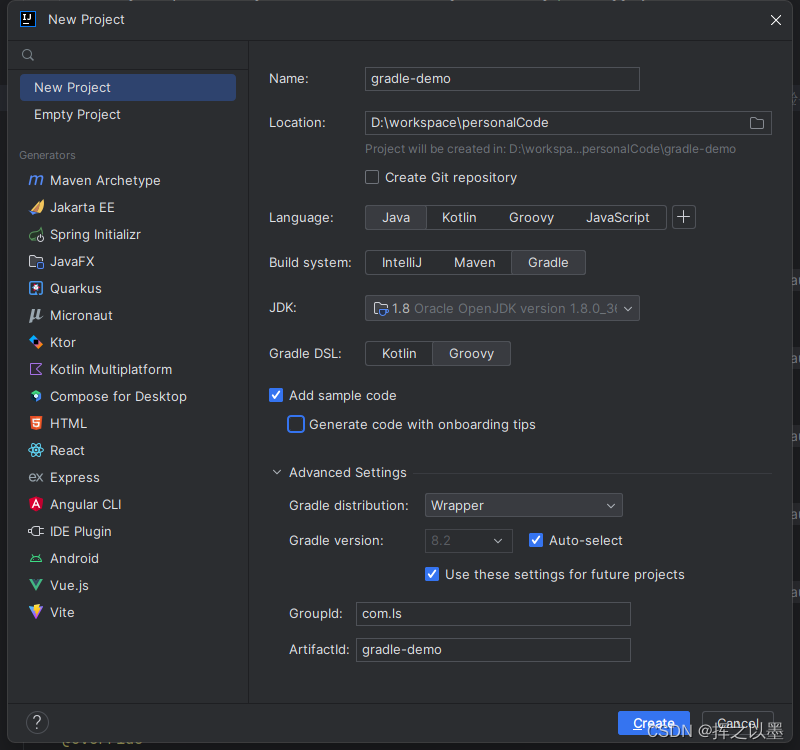
Task: Click the Android generator icon
Action: click(36, 558)
